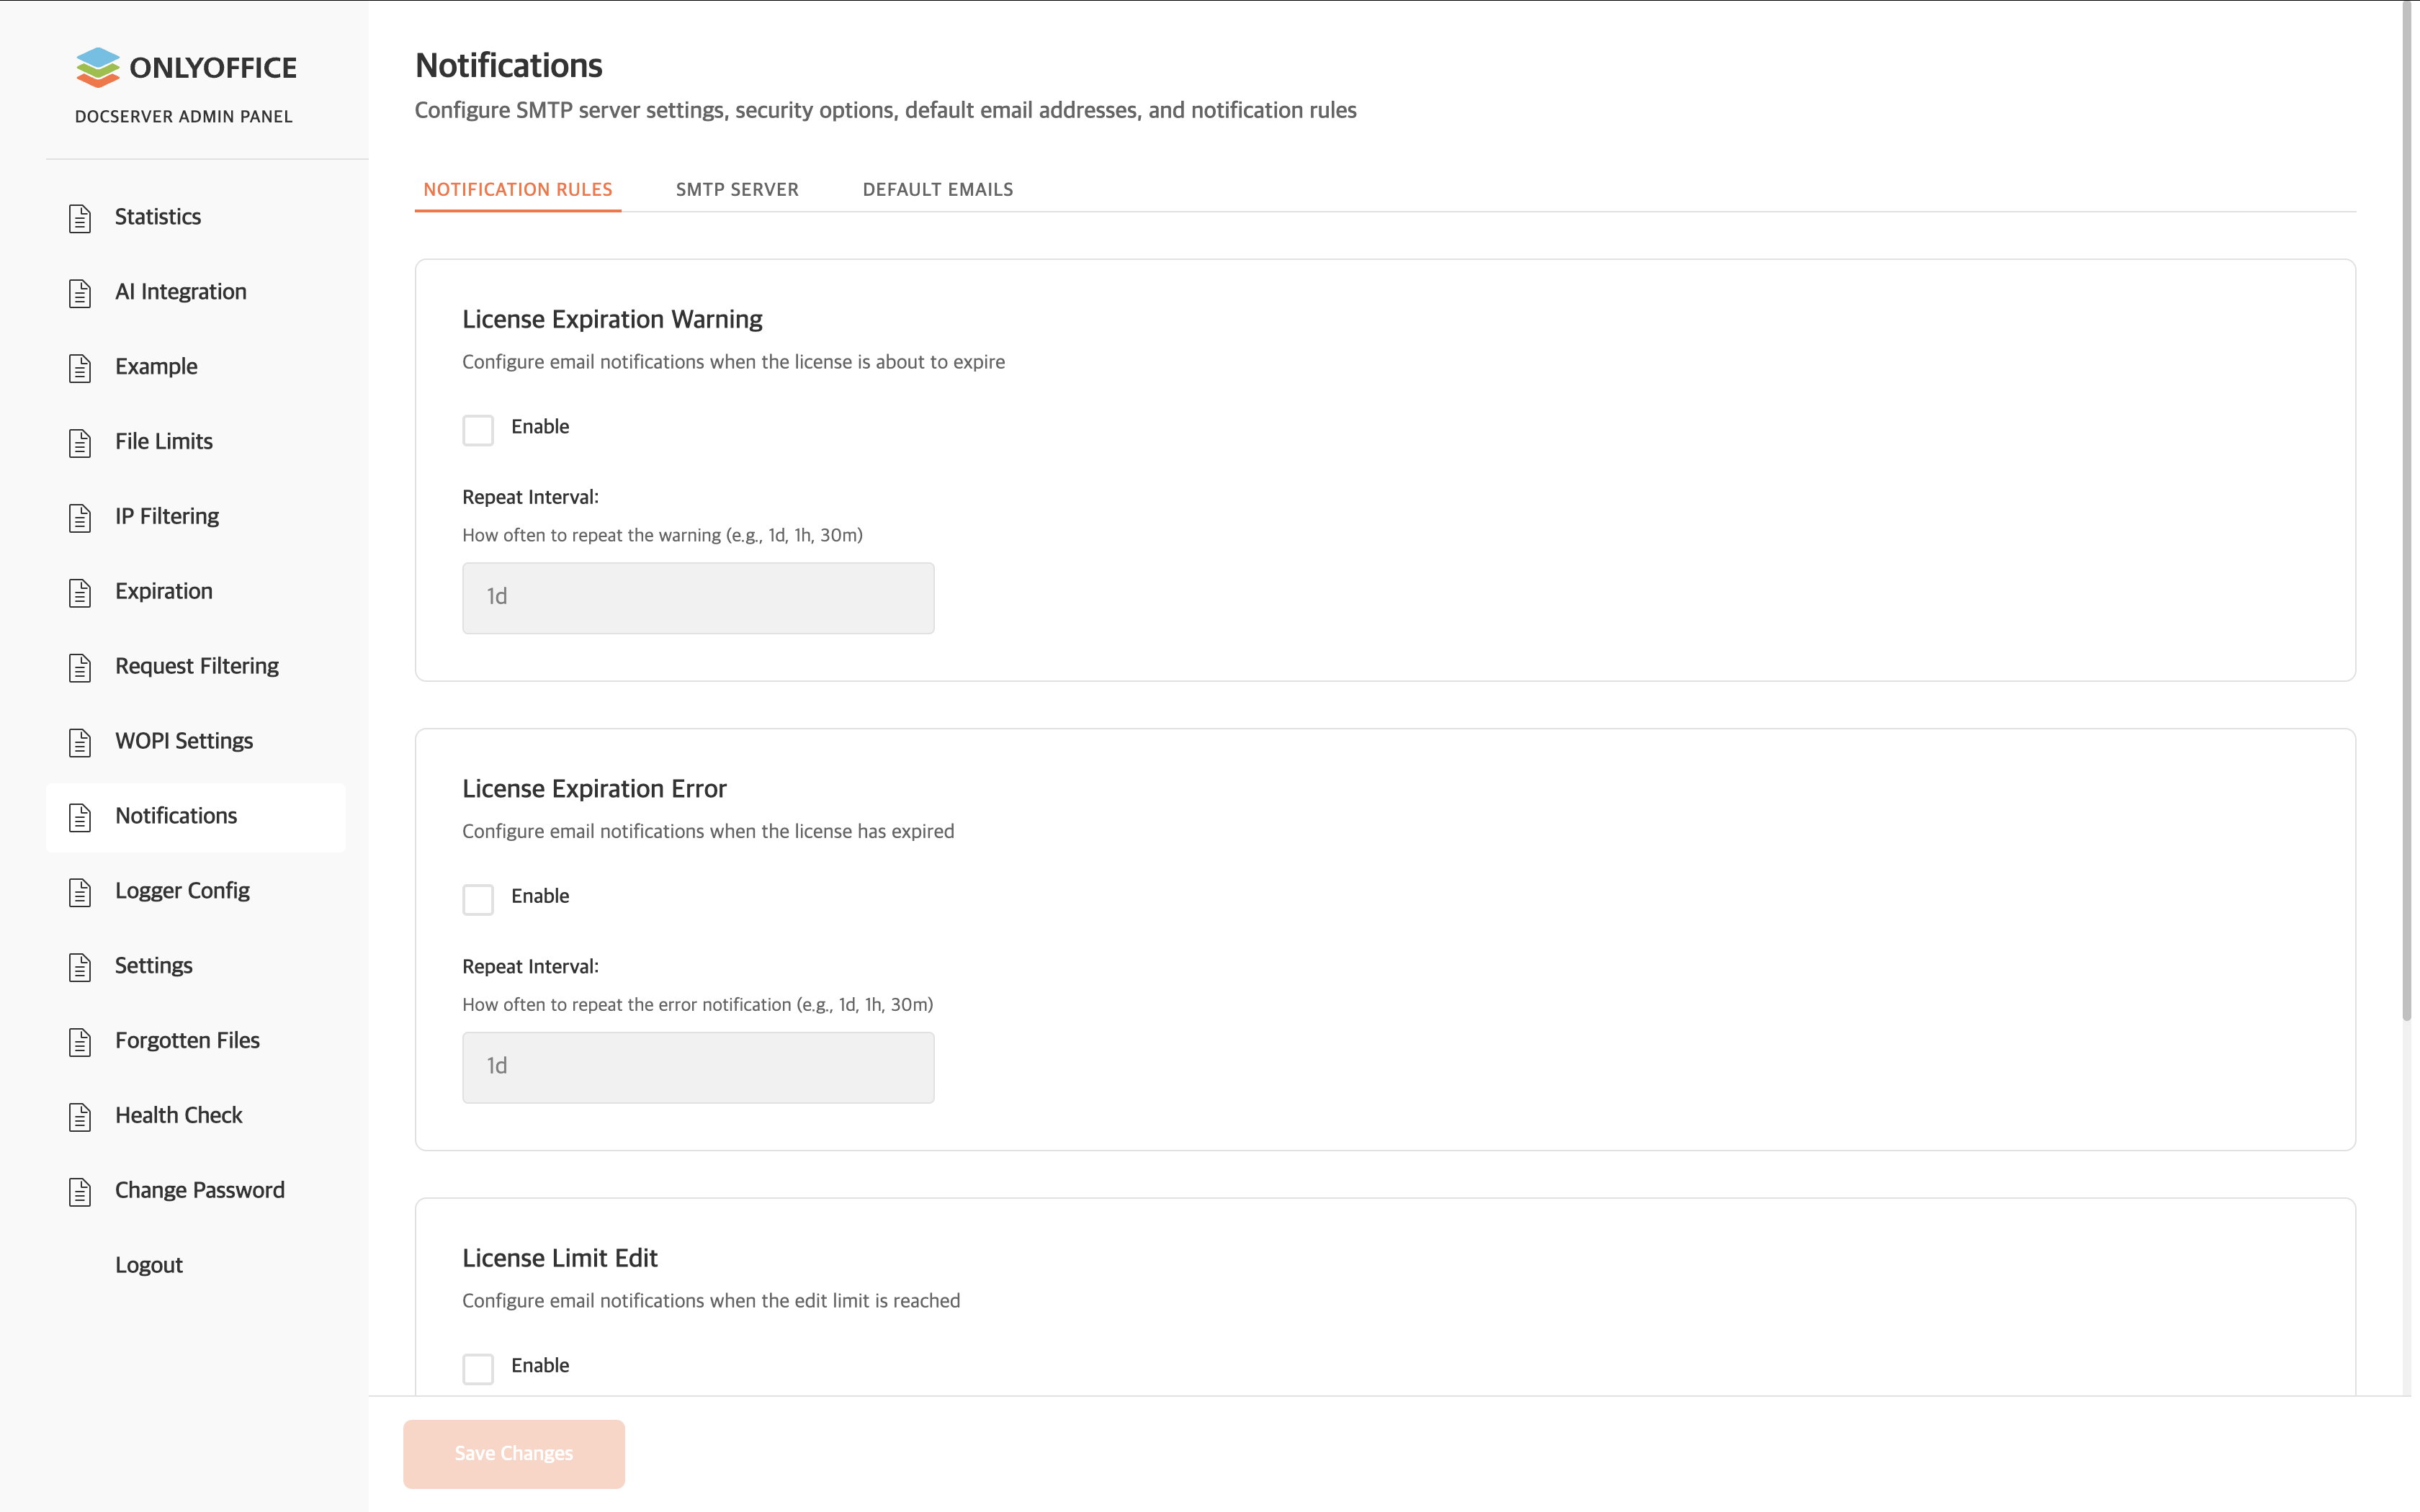Click the Statistics document icon in sidebar
Viewport: 2420px width, 1512px height.
(x=80, y=218)
